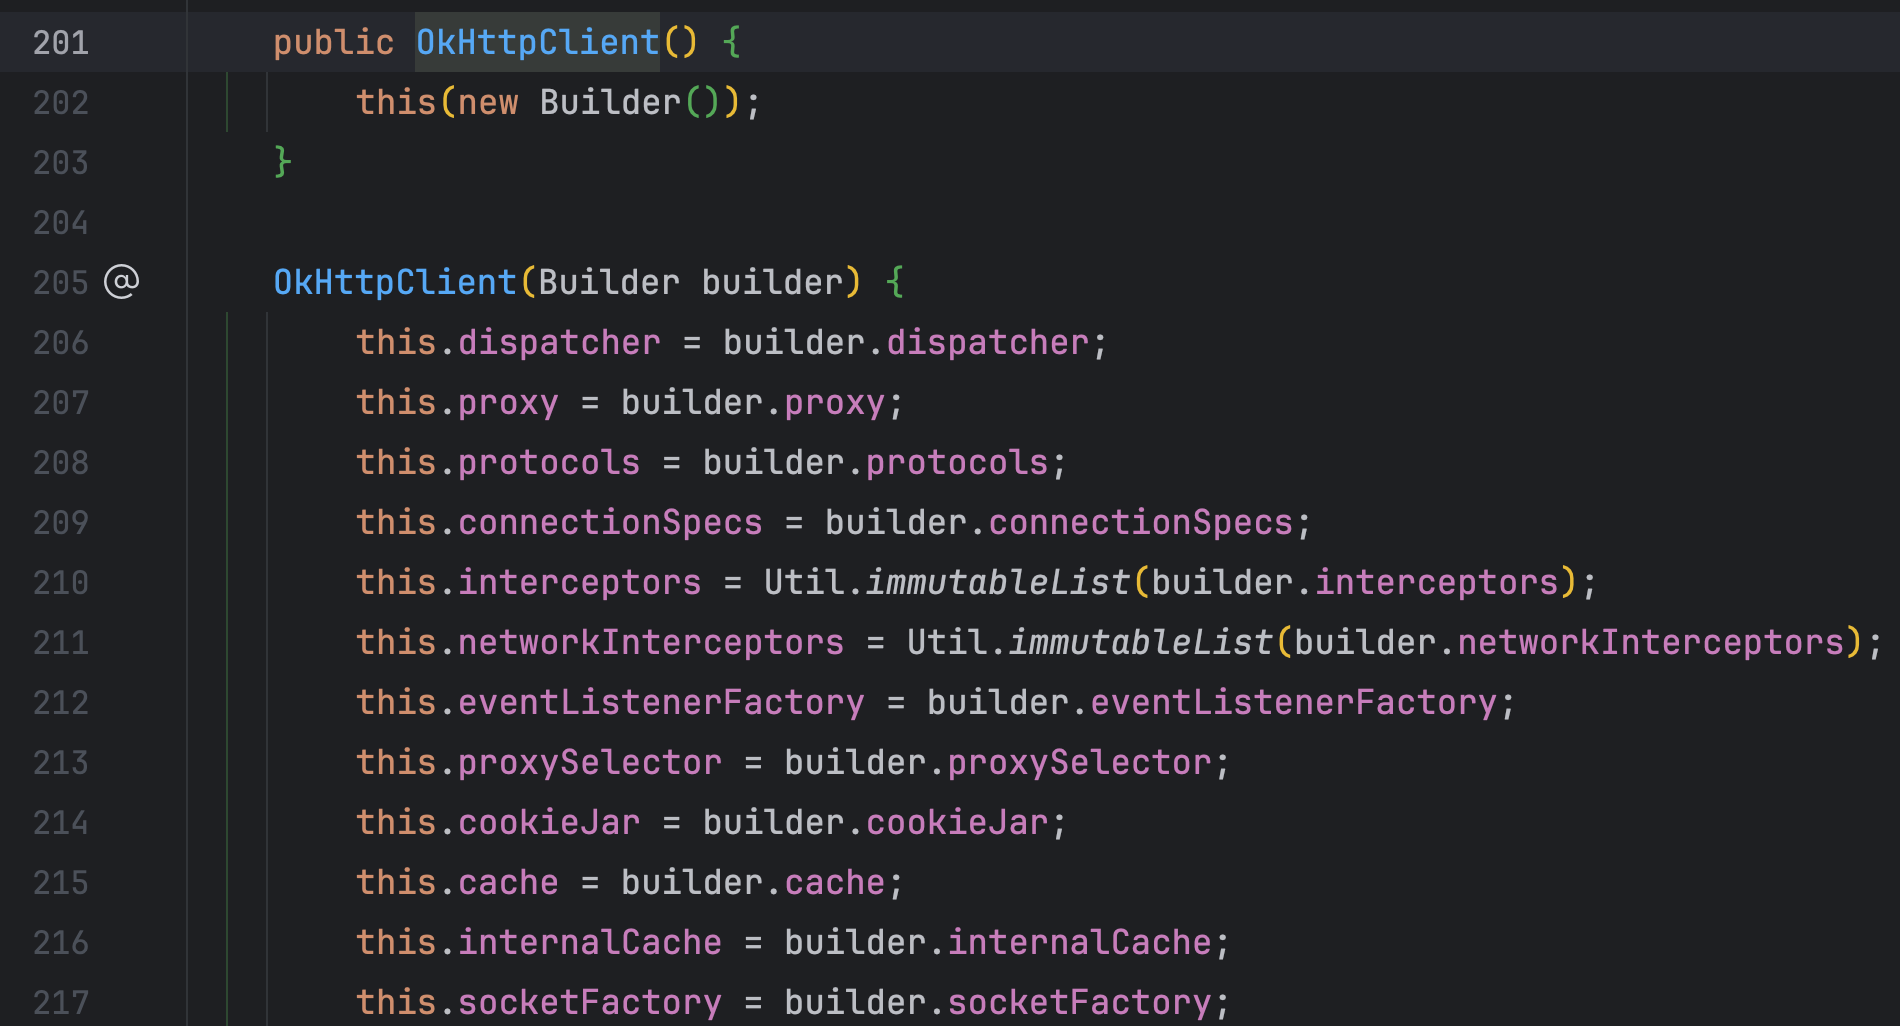The height and width of the screenshot is (1026, 1900).
Task: Click line number 206 in gutter
Action: point(61,342)
